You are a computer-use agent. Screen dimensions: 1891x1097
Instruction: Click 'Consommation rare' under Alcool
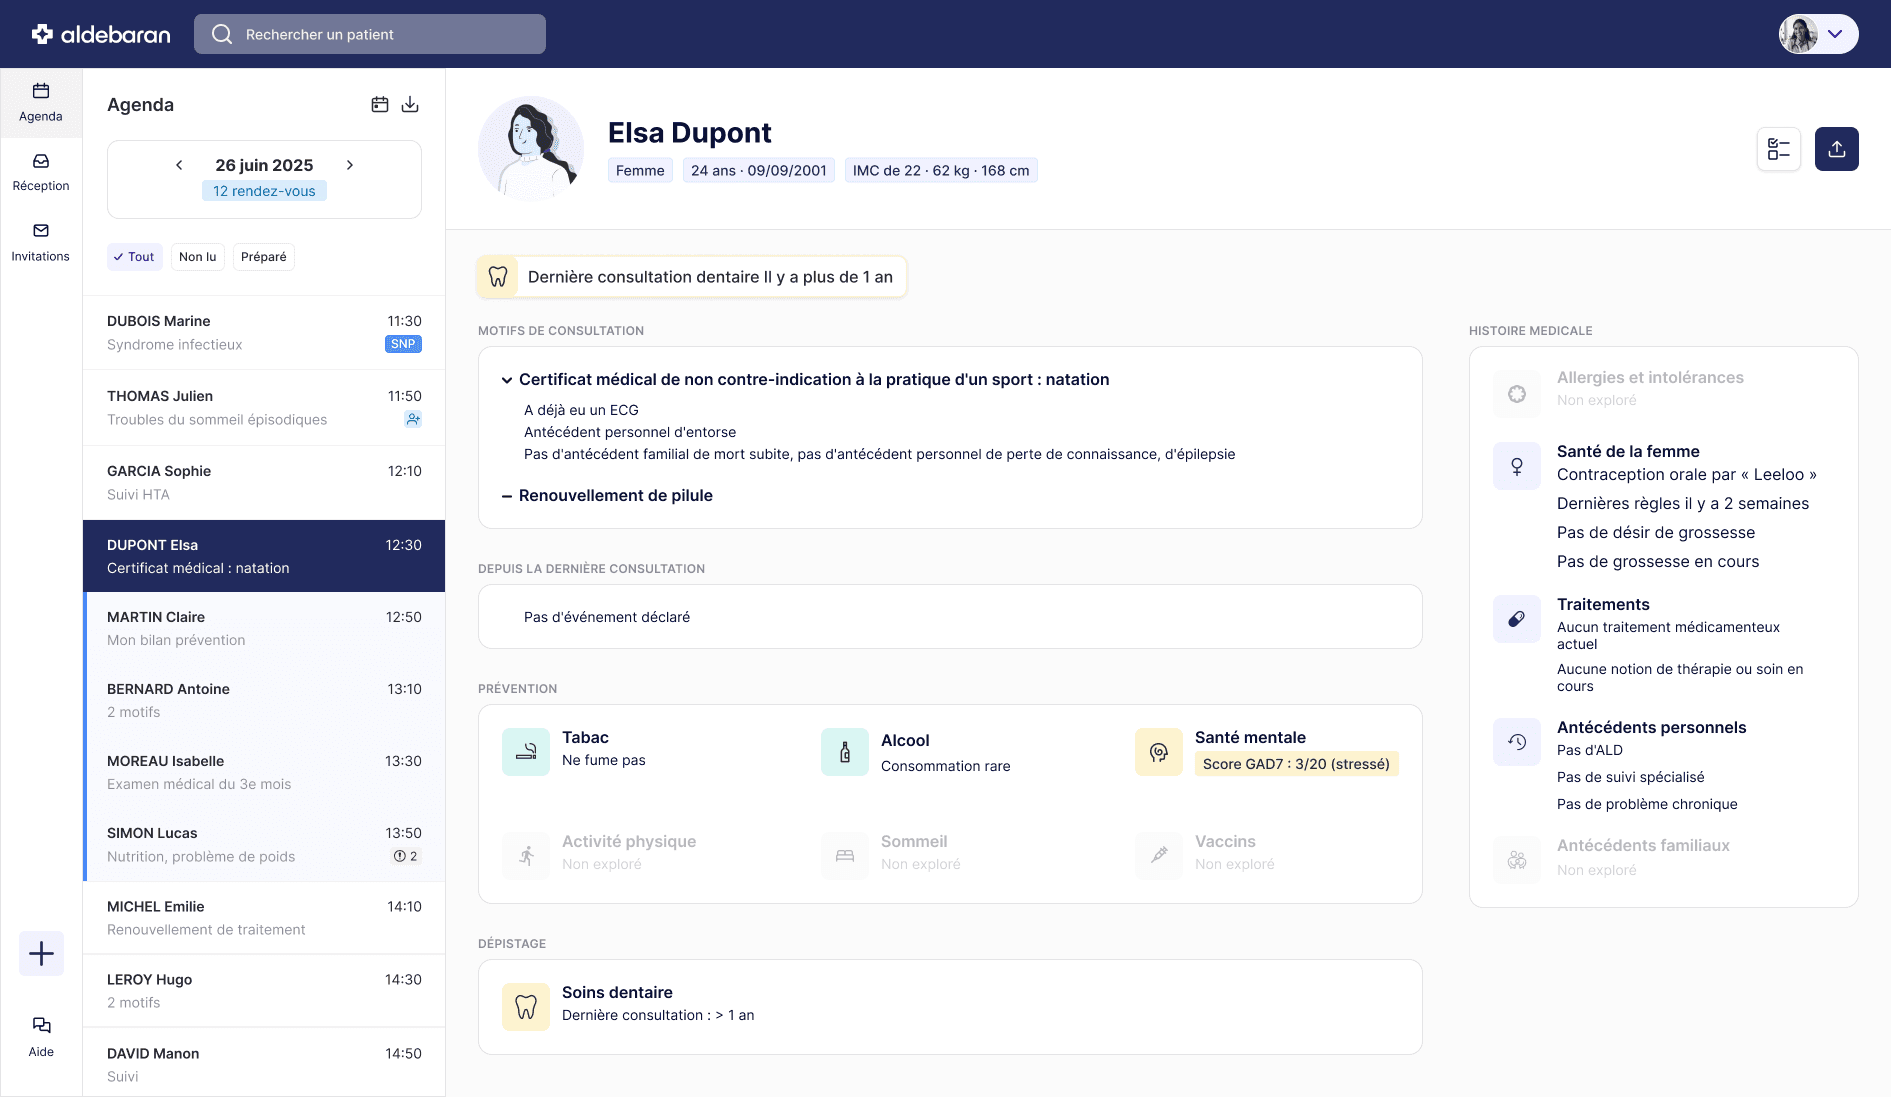point(946,766)
